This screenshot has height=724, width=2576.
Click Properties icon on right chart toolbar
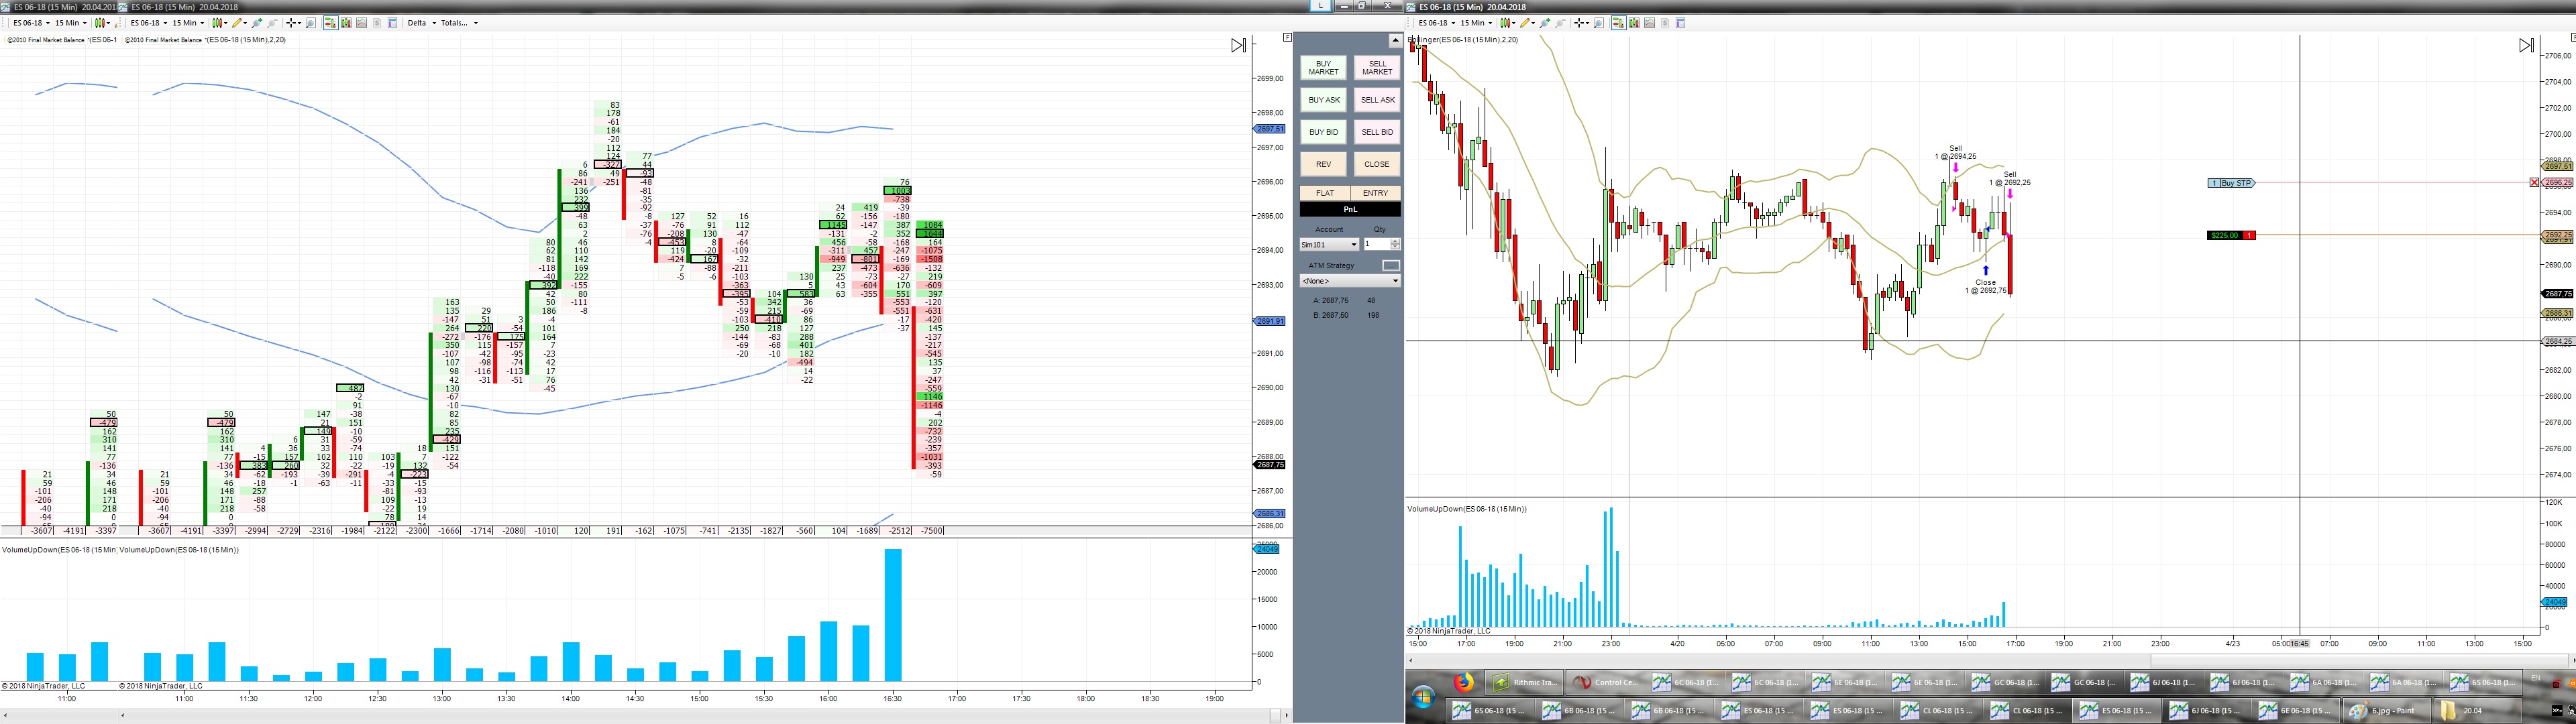pos(1680,23)
